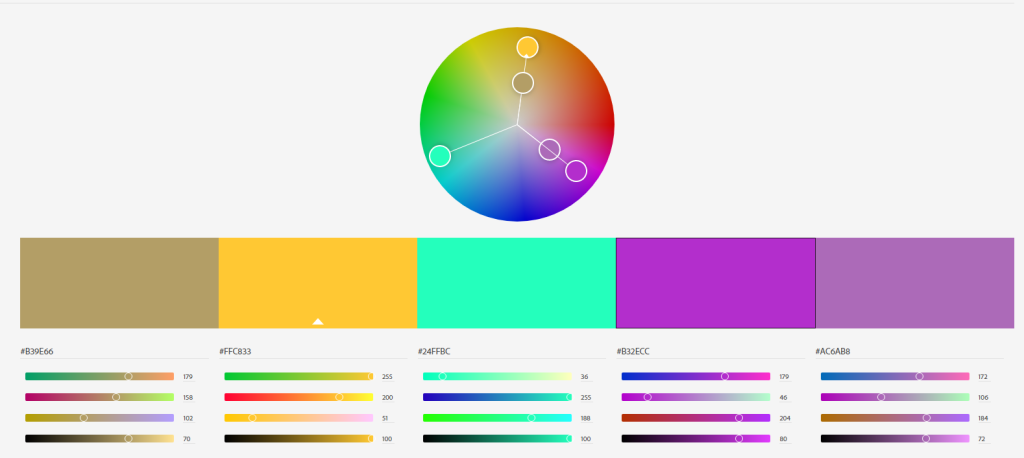
Task: Click the mint green #24FFBC swatch
Action: (x=516, y=282)
